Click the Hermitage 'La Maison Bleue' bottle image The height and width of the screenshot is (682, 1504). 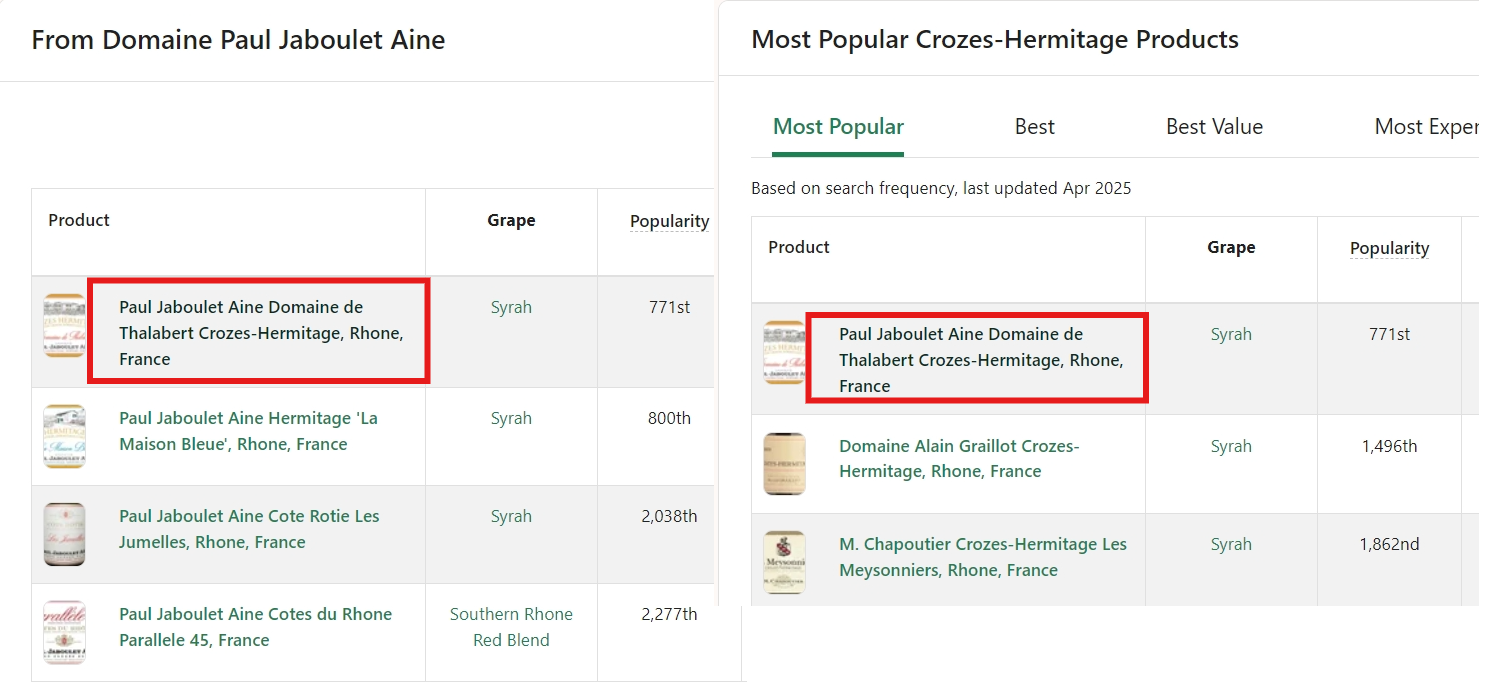[x=64, y=436]
